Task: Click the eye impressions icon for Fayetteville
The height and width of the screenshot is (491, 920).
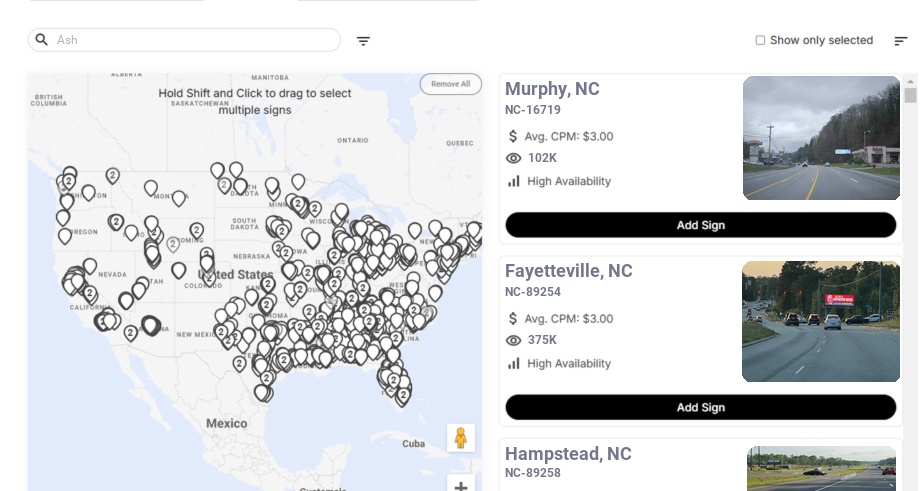Action: [x=514, y=340]
